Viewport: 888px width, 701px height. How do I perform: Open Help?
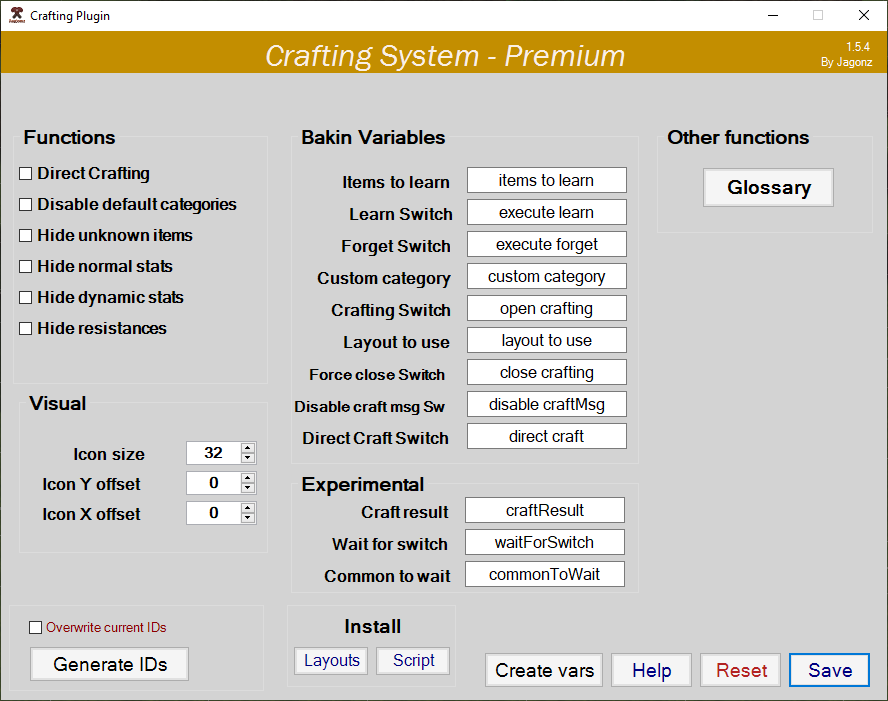651,670
